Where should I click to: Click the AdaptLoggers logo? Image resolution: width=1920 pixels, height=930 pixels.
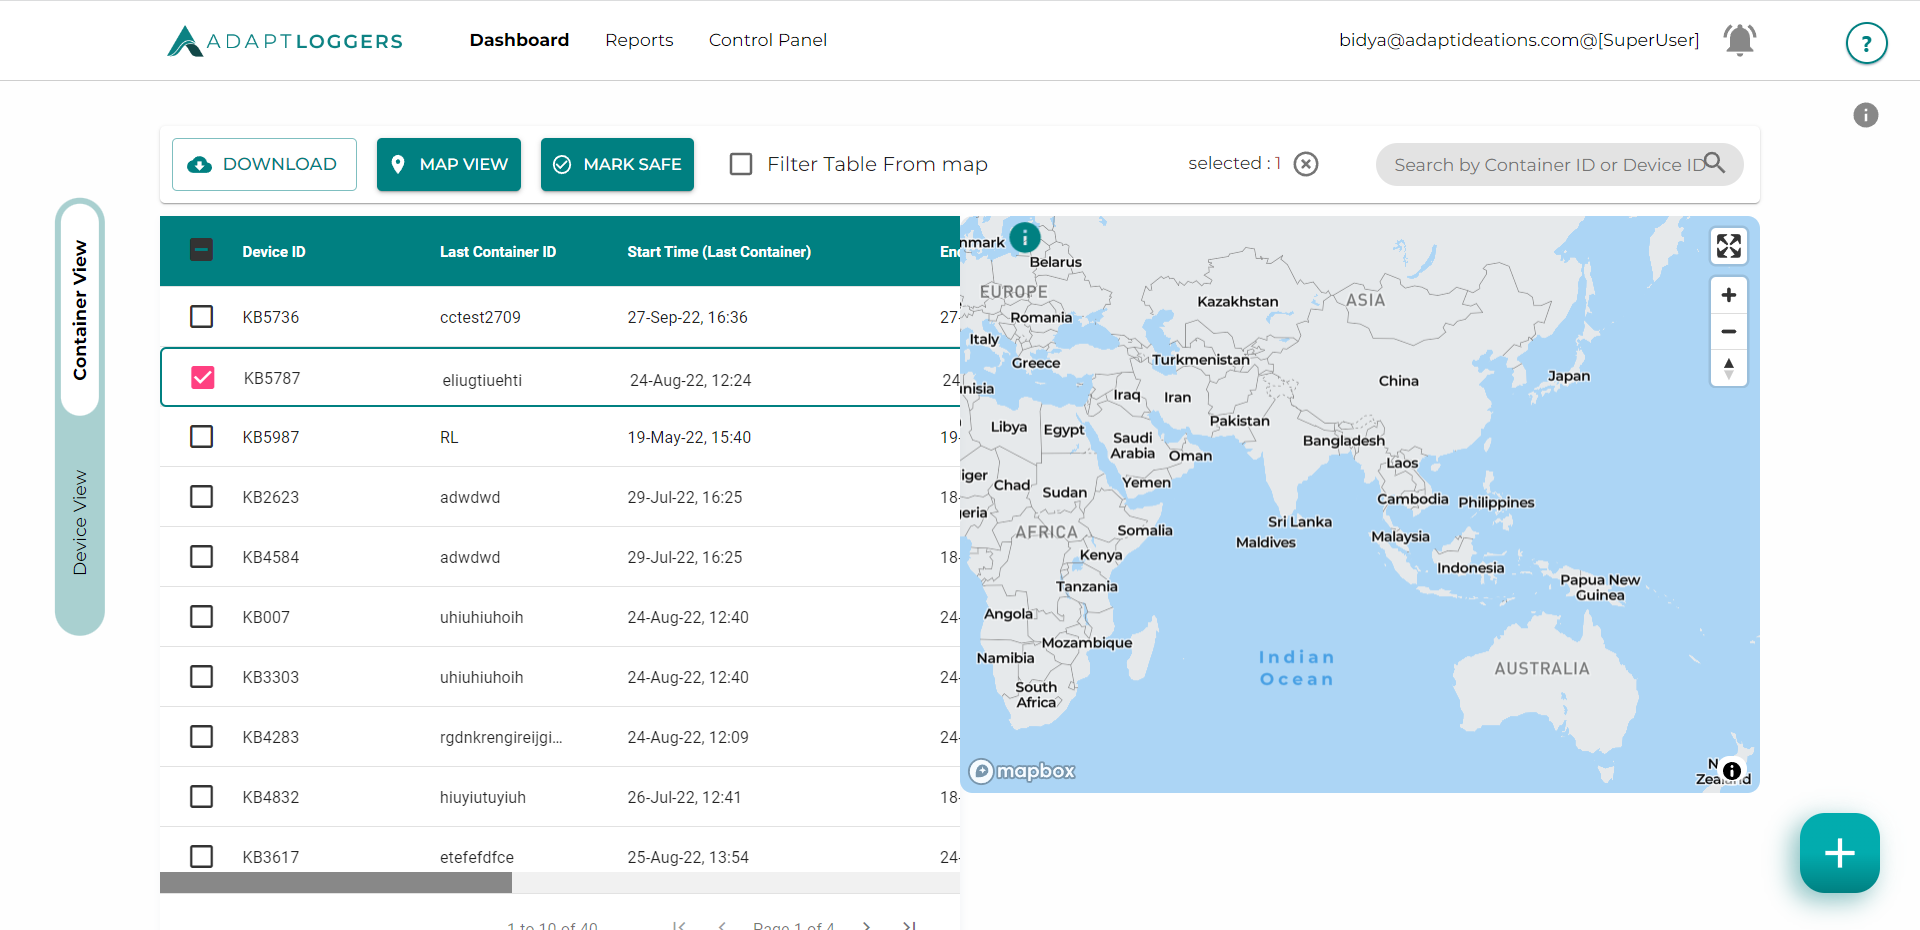pyautogui.click(x=285, y=41)
